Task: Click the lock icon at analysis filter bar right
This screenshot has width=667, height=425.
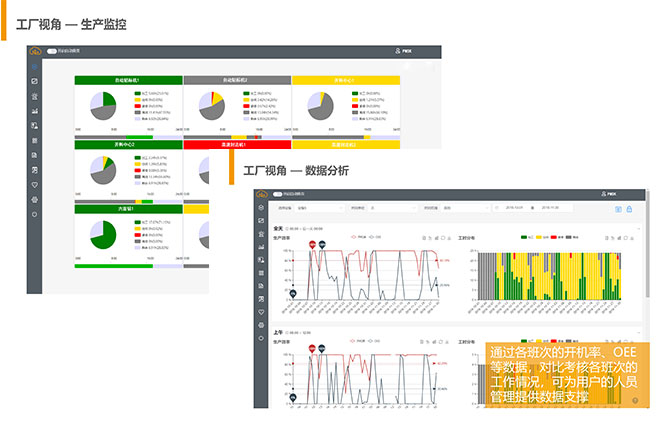Action: click(x=629, y=208)
